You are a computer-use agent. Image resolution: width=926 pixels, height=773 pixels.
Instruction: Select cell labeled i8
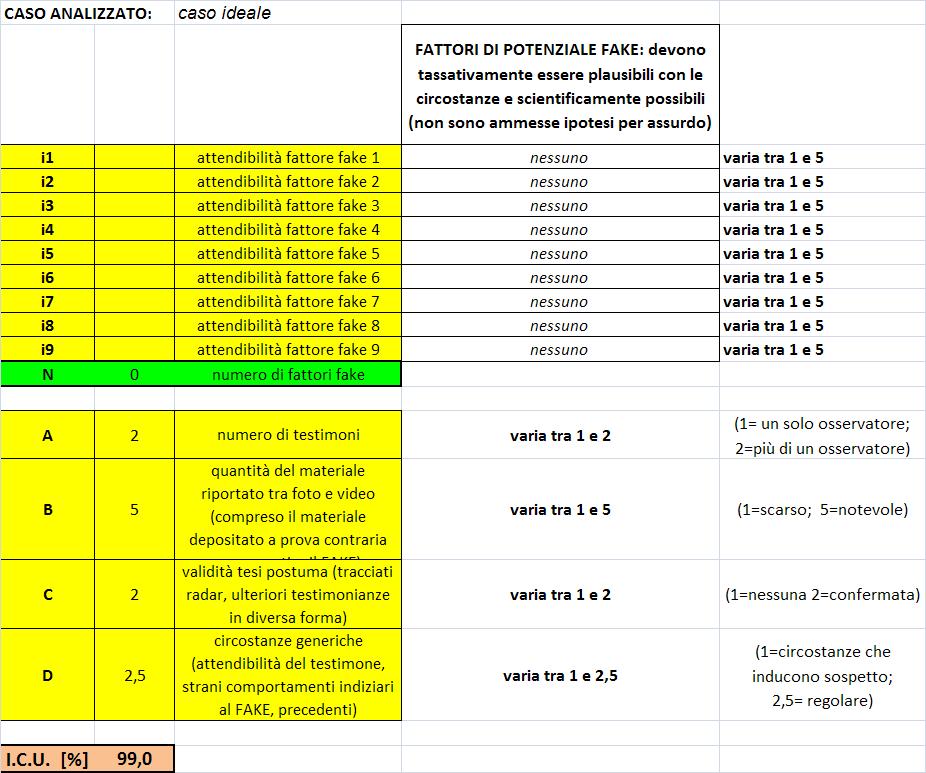click(47, 325)
